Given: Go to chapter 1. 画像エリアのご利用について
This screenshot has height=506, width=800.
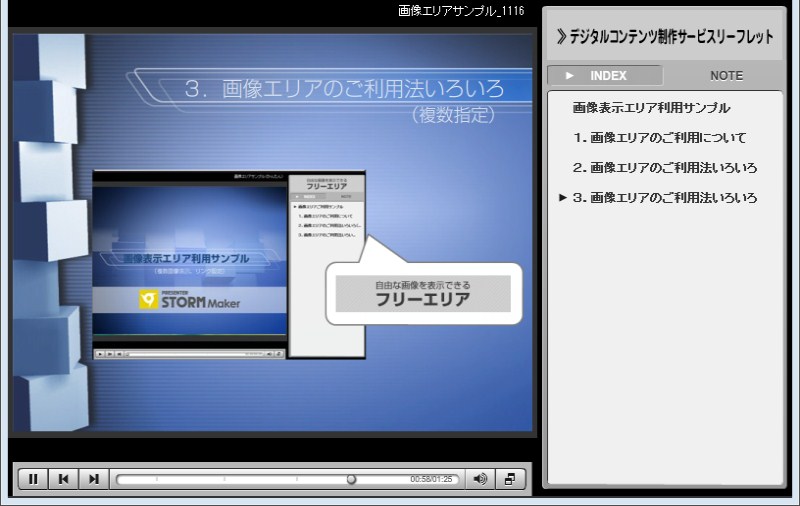Looking at the screenshot, I should [660, 138].
